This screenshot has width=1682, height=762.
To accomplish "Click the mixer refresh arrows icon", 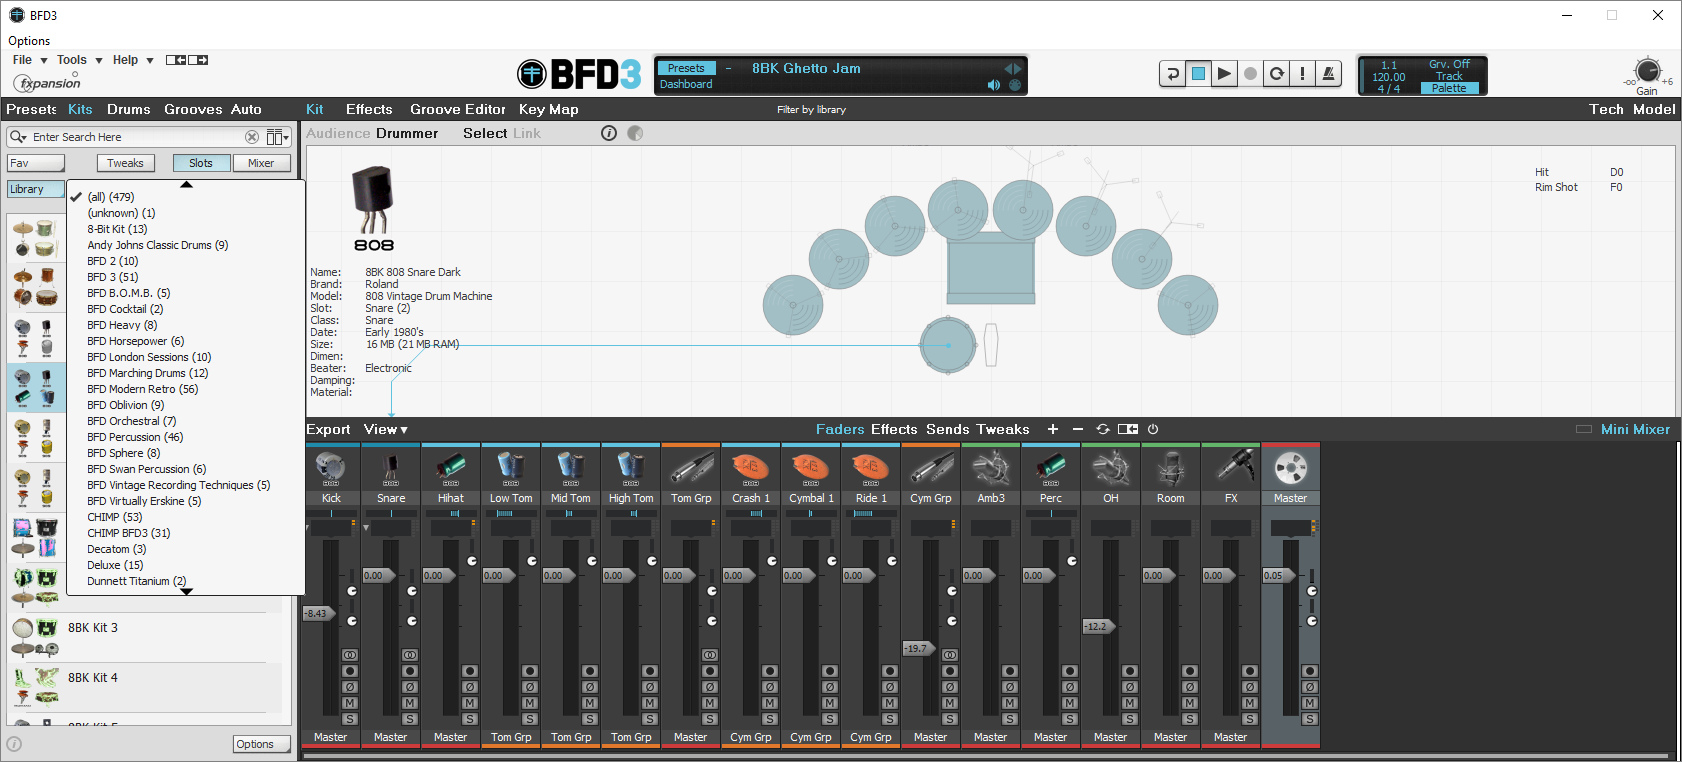I will (x=1103, y=429).
